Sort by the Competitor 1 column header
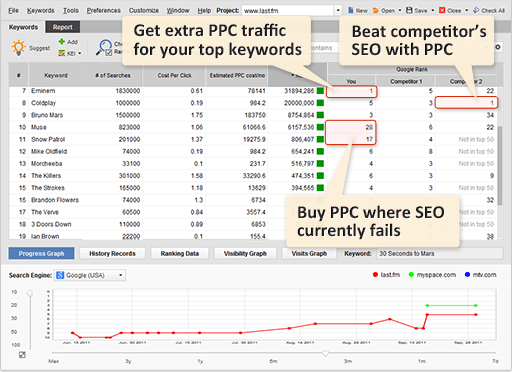The image size is (512, 372). coord(406,81)
